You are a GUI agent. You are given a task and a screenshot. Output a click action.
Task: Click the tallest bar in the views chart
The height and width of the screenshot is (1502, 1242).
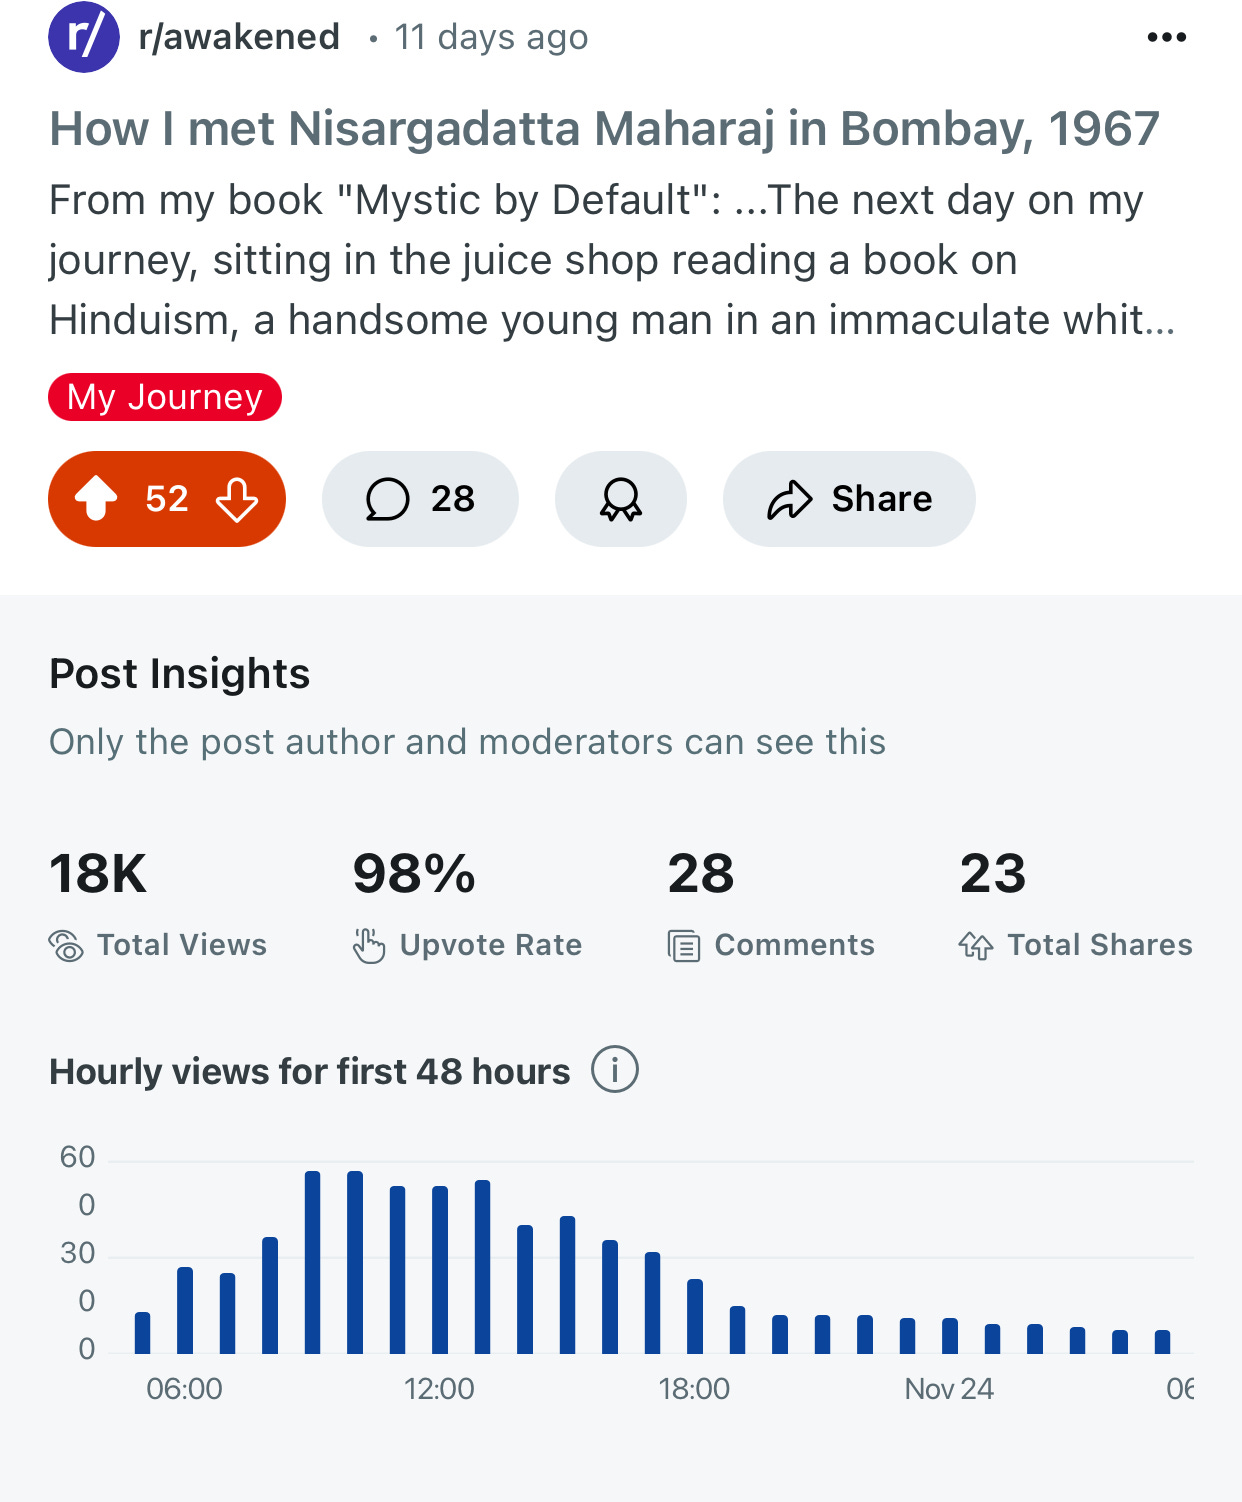pyautogui.click(x=312, y=1262)
